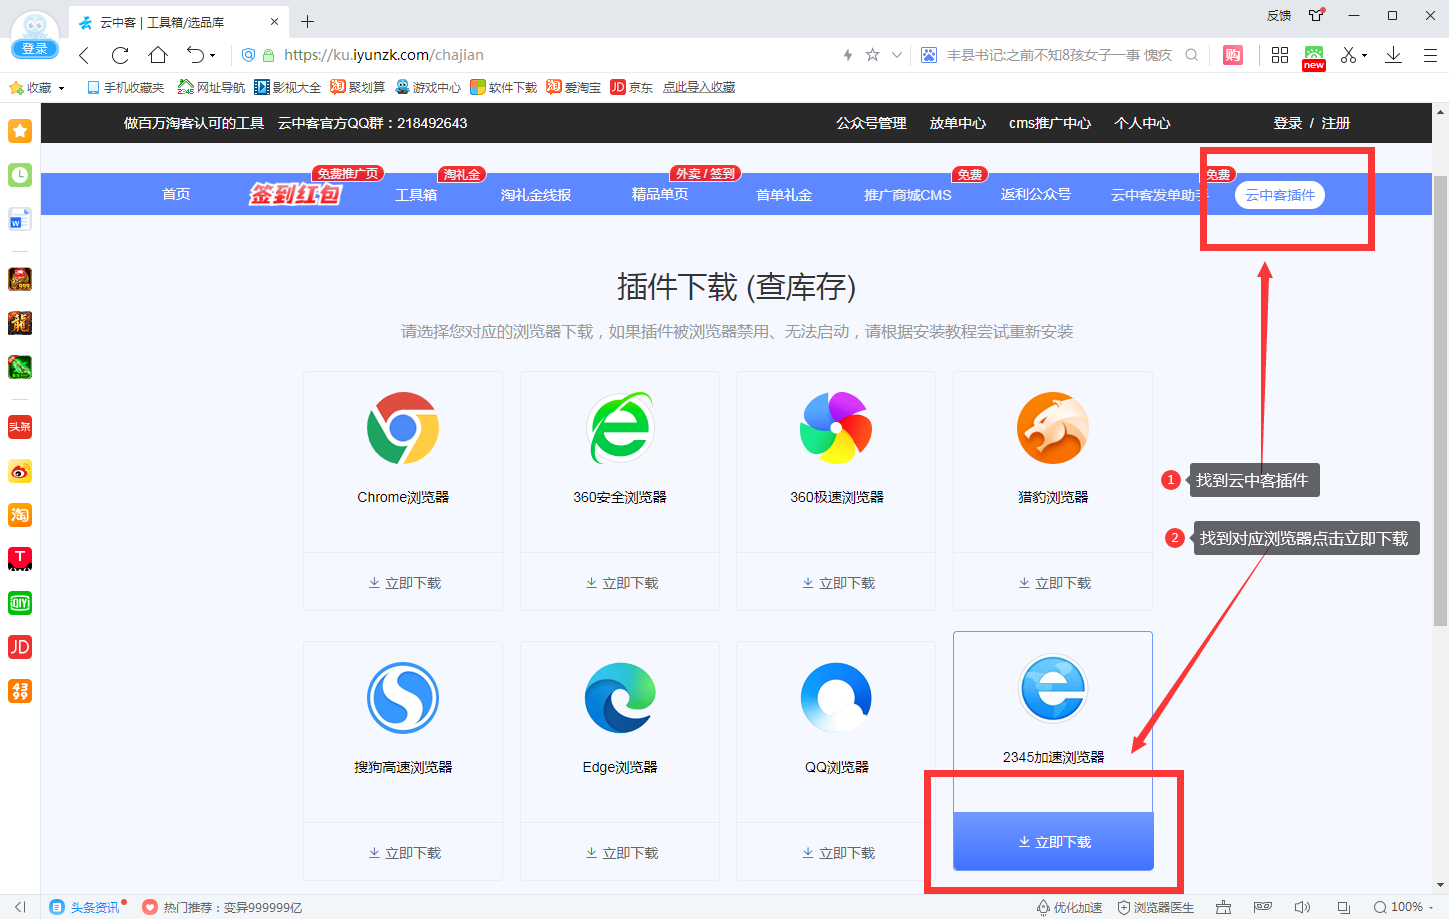Download the 搜狗高速浏览器 plugin via 立即下载
The image size is (1449, 919).
coord(404,852)
